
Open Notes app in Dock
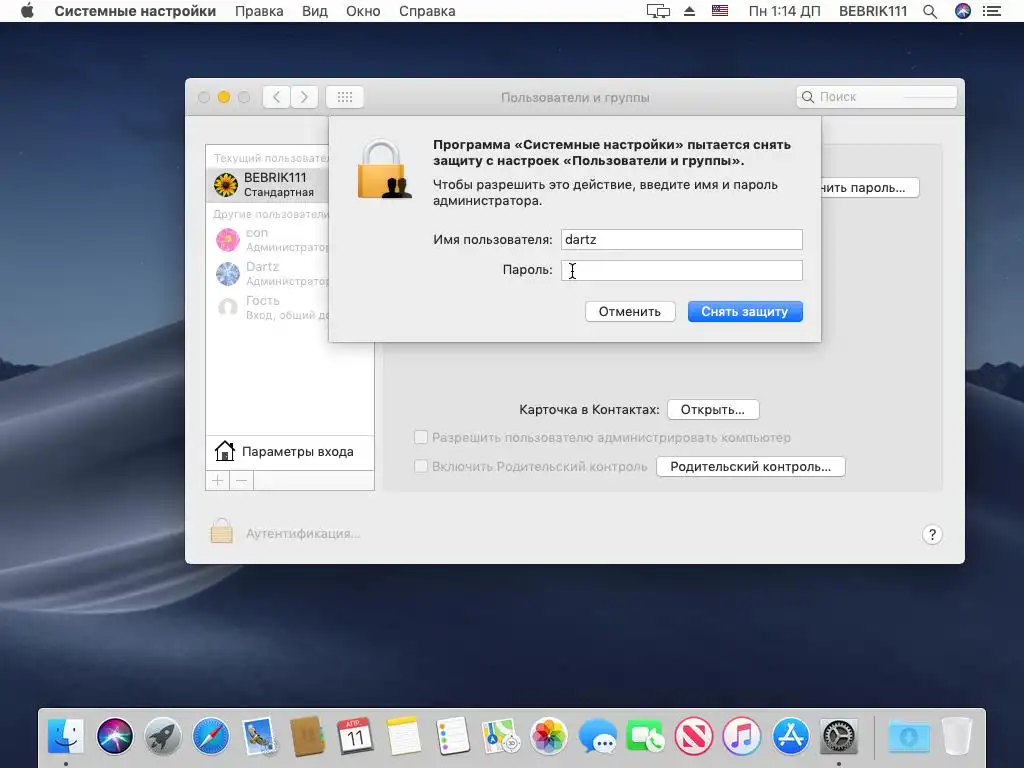pos(404,736)
